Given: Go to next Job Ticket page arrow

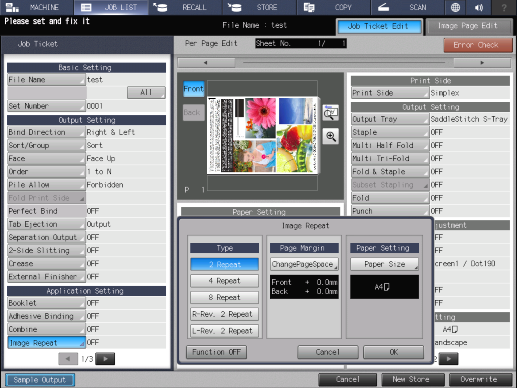Looking at the screenshot, I should (x=105, y=359).
